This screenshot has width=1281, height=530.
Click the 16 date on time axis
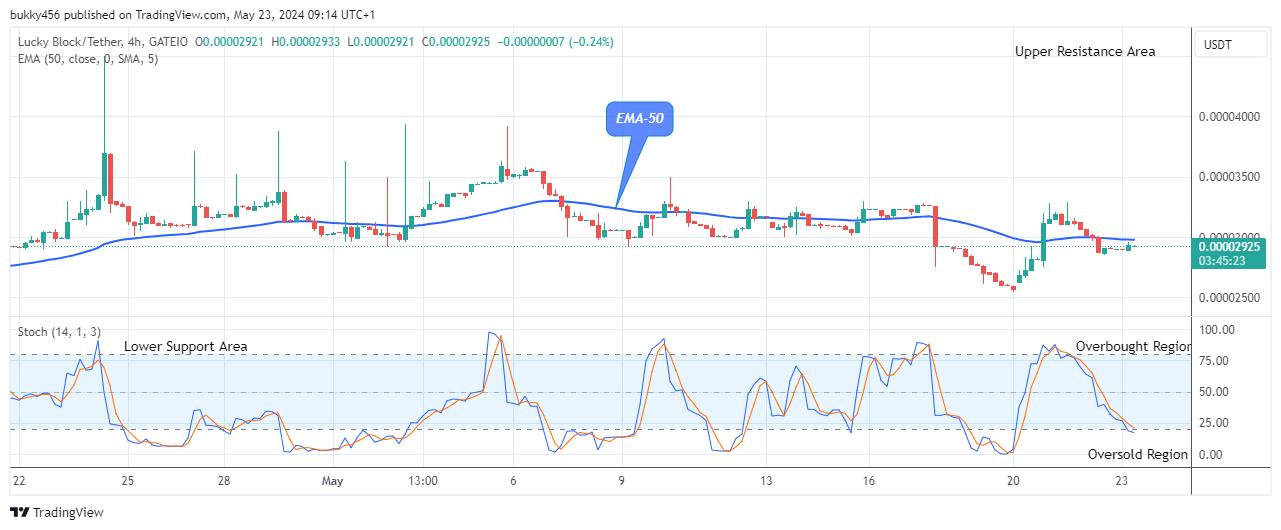[870, 481]
